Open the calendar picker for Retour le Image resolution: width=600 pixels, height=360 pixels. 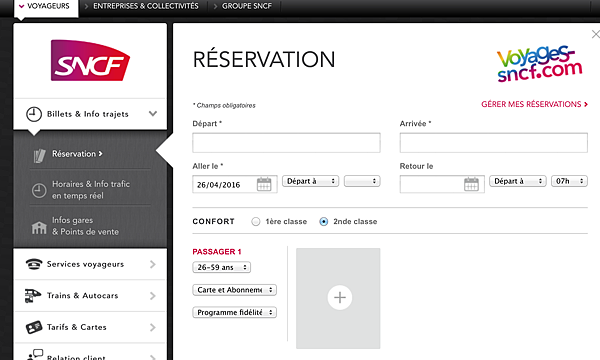(471, 184)
